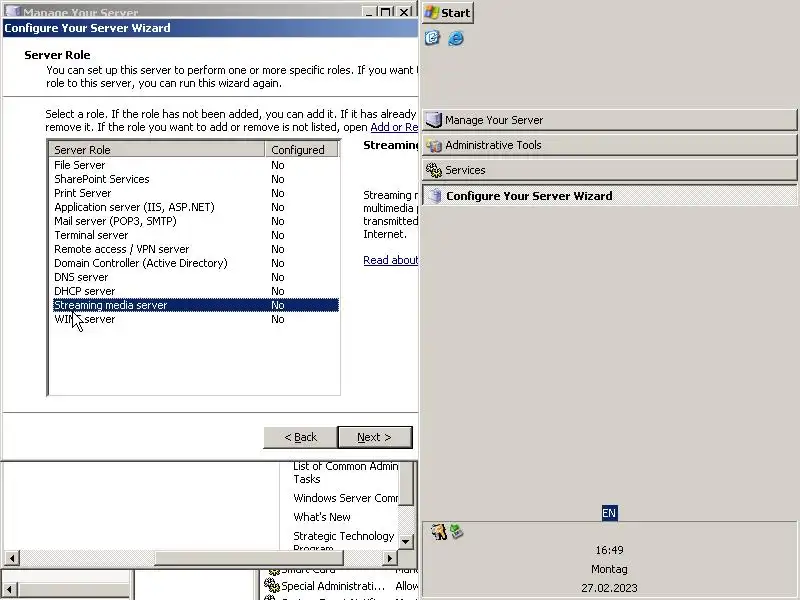The image size is (800, 600).
Task: Maximize the Manage Your Server window
Action: pyautogui.click(x=387, y=11)
